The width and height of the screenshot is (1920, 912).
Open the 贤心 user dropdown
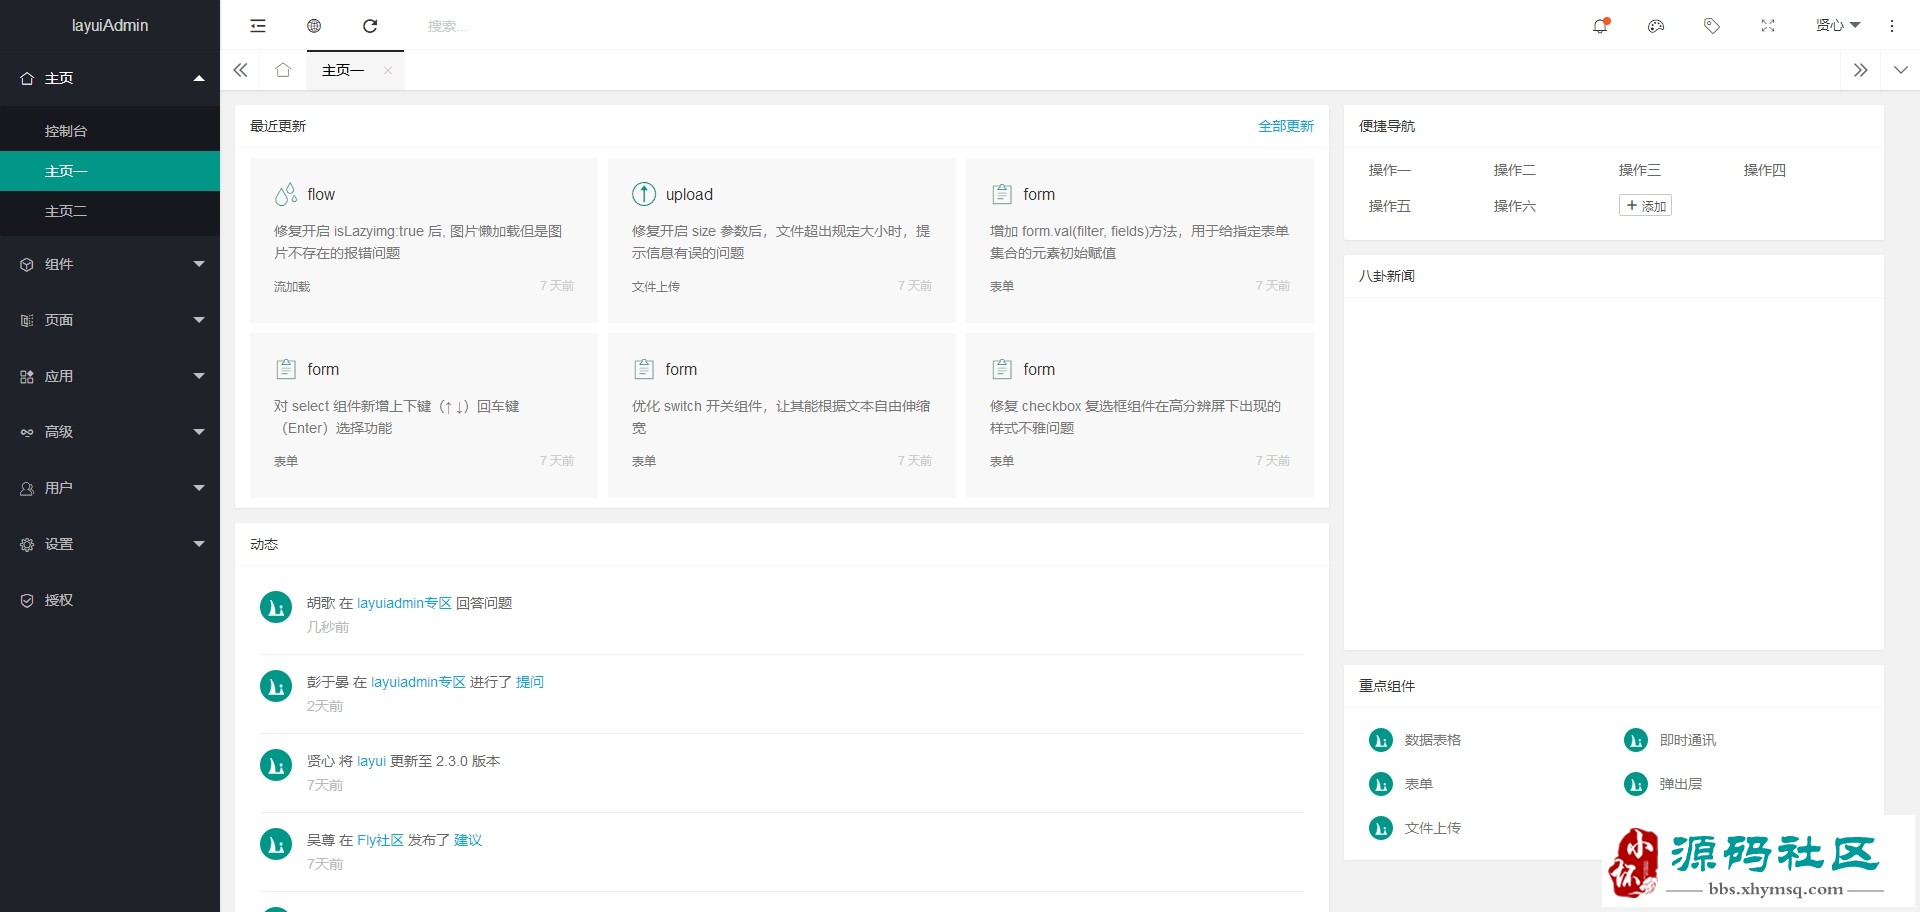pos(1838,26)
